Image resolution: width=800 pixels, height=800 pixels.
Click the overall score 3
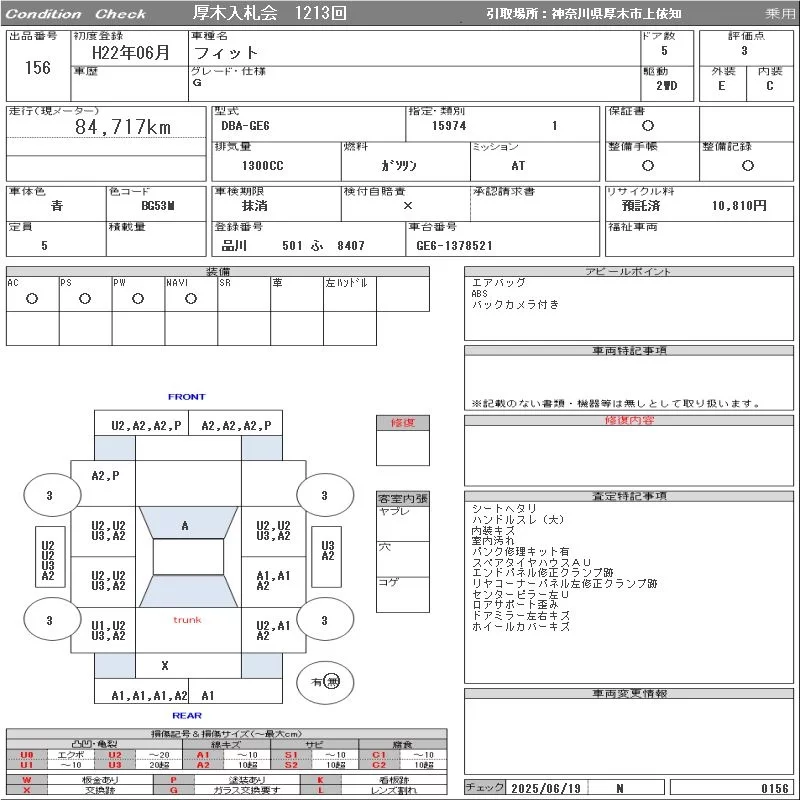[744, 51]
